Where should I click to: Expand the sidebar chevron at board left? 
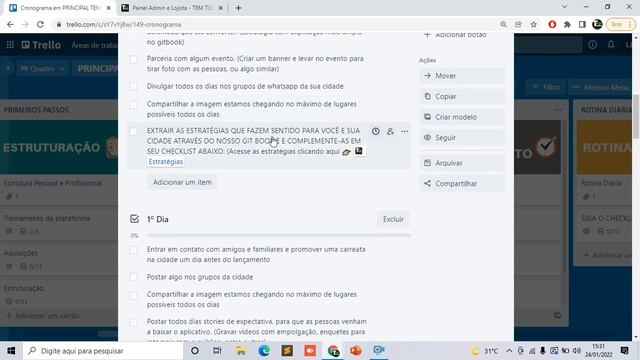(x=8, y=68)
